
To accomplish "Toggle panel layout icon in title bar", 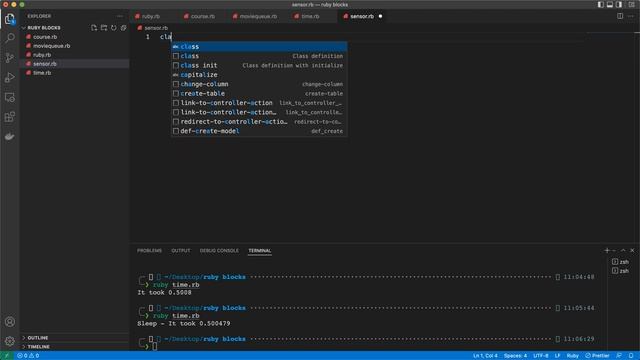I will pos(610,4).
